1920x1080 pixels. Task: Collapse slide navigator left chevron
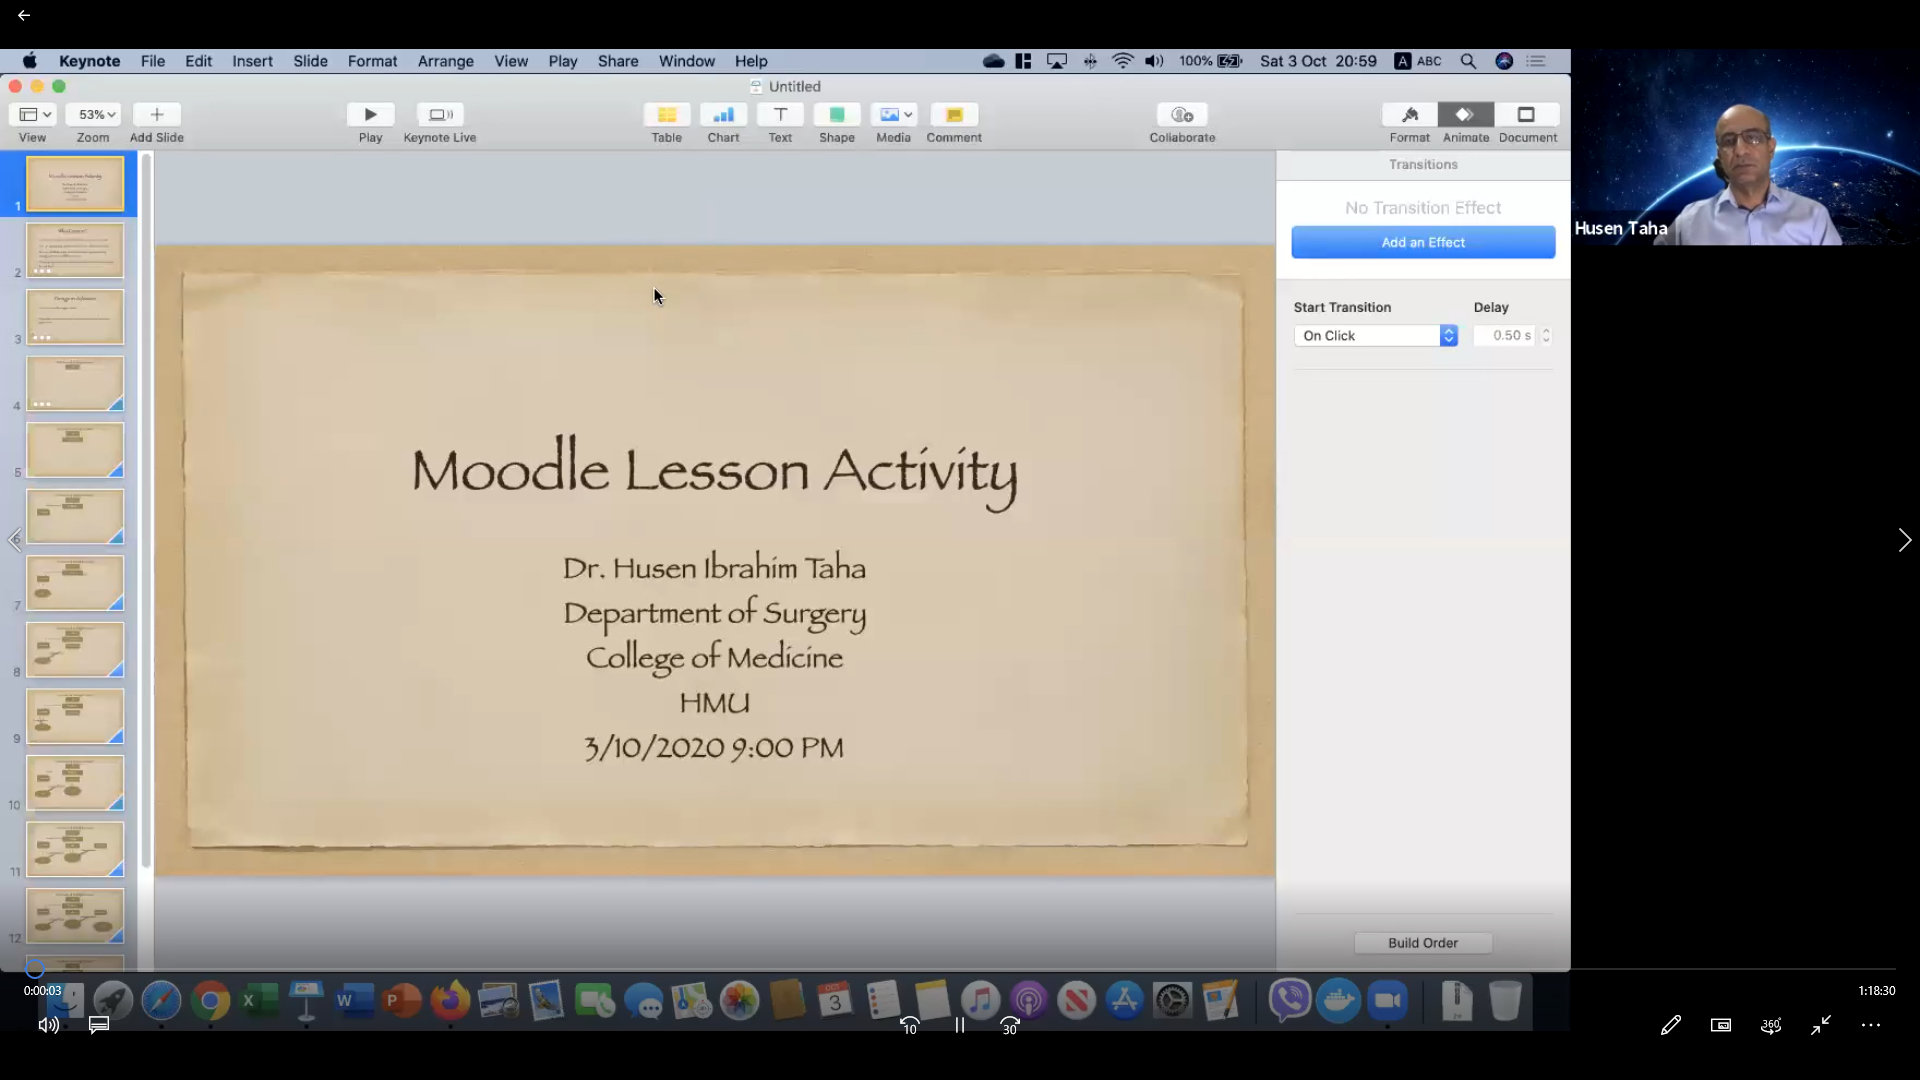coord(14,540)
